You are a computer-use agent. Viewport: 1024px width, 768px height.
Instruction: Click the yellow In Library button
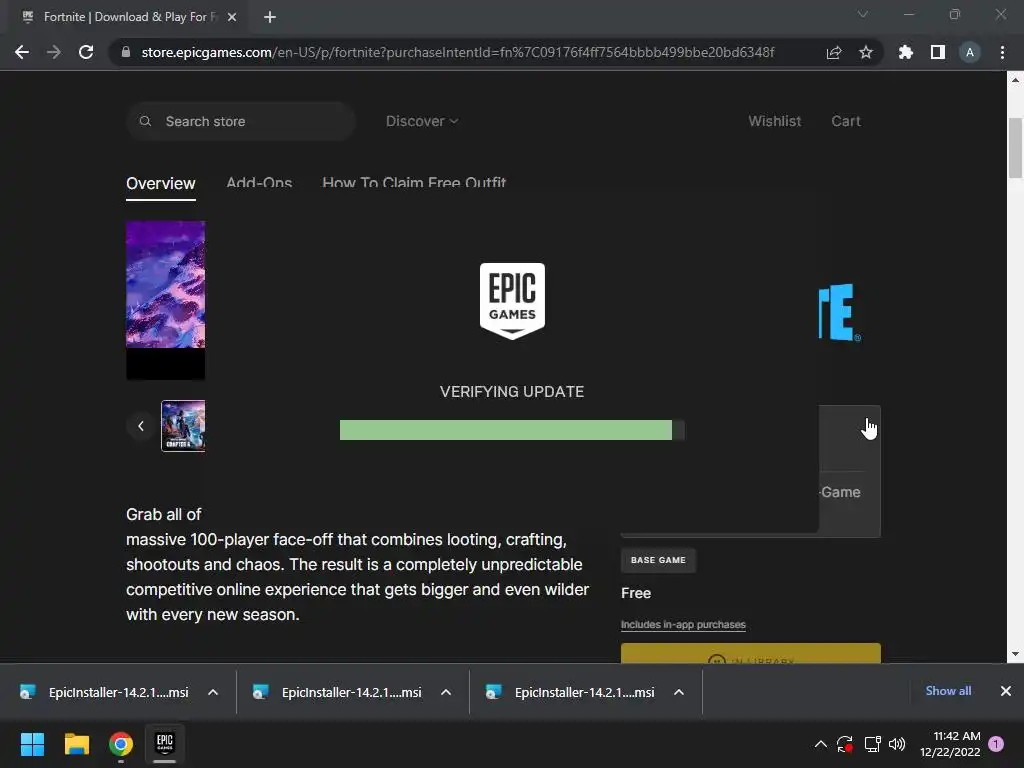750,654
